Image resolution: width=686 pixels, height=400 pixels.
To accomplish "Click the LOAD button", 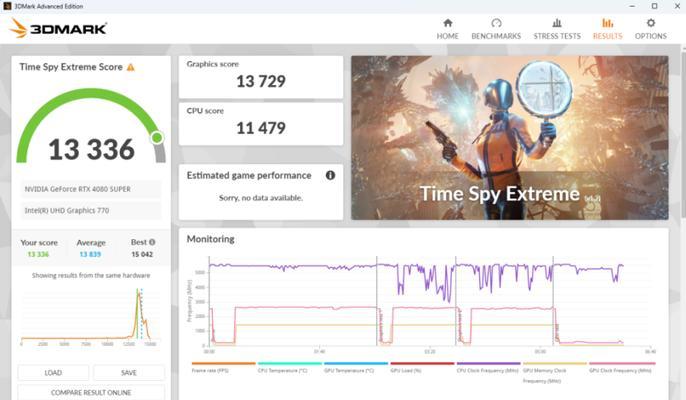I will pyautogui.click(x=53, y=372).
